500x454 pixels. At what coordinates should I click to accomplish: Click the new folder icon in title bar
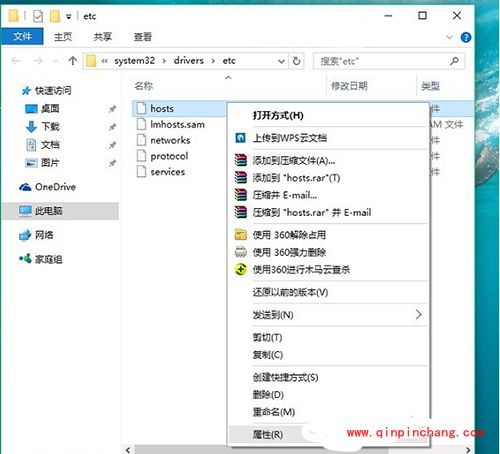tap(55, 16)
